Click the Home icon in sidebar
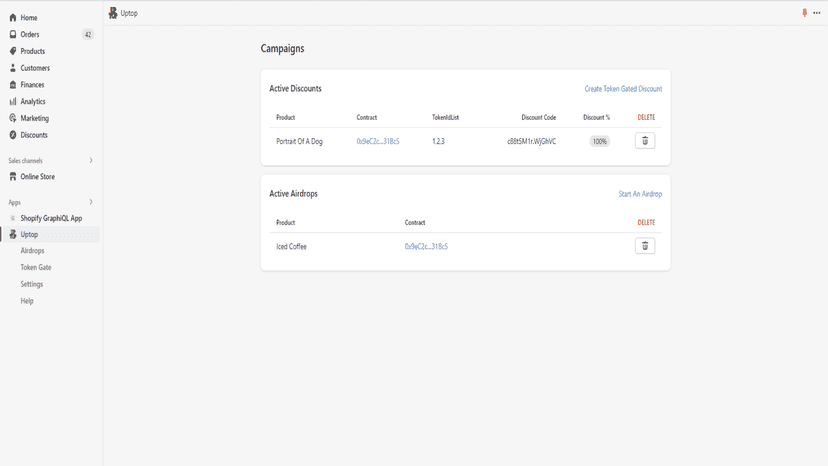The width and height of the screenshot is (828, 466). coord(13,17)
